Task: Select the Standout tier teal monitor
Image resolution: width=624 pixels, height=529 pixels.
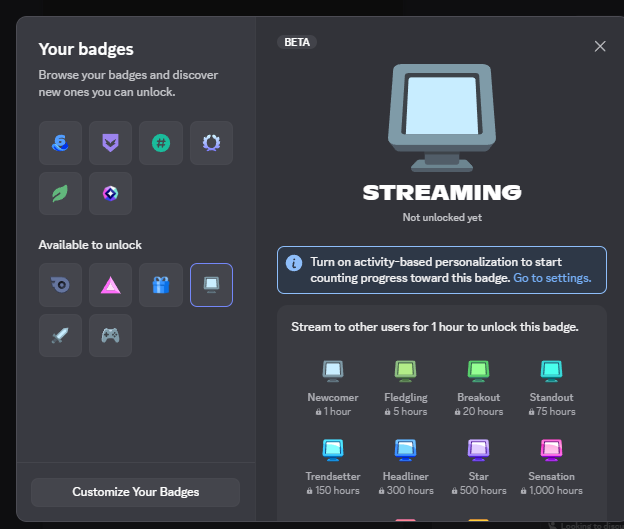Action: point(552,371)
